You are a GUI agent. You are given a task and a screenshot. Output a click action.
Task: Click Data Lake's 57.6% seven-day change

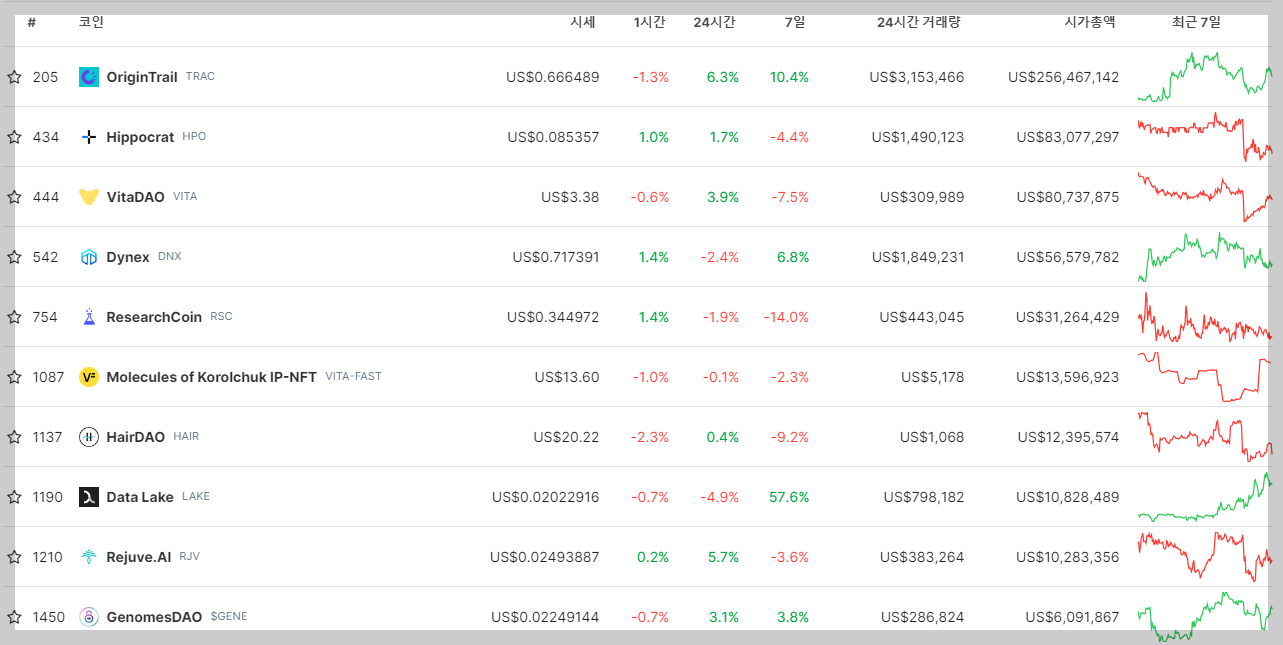(x=790, y=497)
